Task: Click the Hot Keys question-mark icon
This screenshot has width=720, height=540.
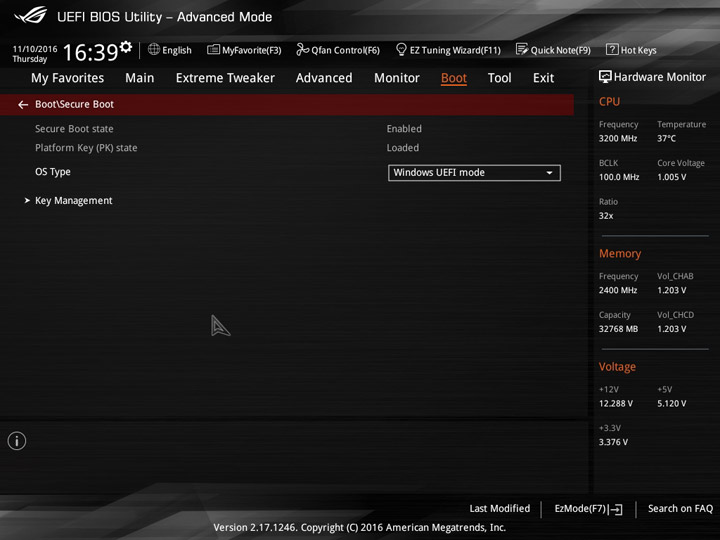Action: coord(612,49)
